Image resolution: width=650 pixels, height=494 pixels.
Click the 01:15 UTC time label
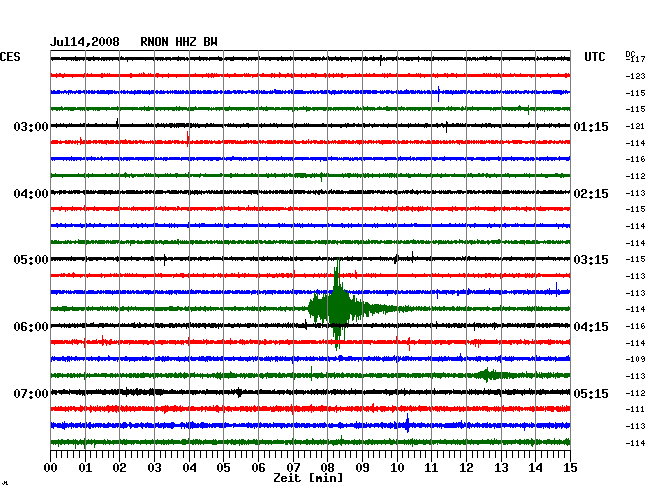591,126
